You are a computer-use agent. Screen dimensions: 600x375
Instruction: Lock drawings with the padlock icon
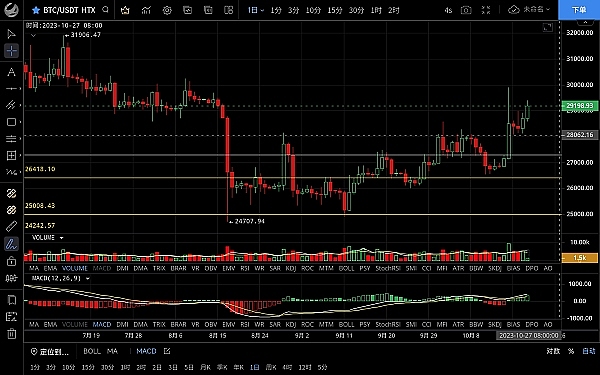coord(11,261)
